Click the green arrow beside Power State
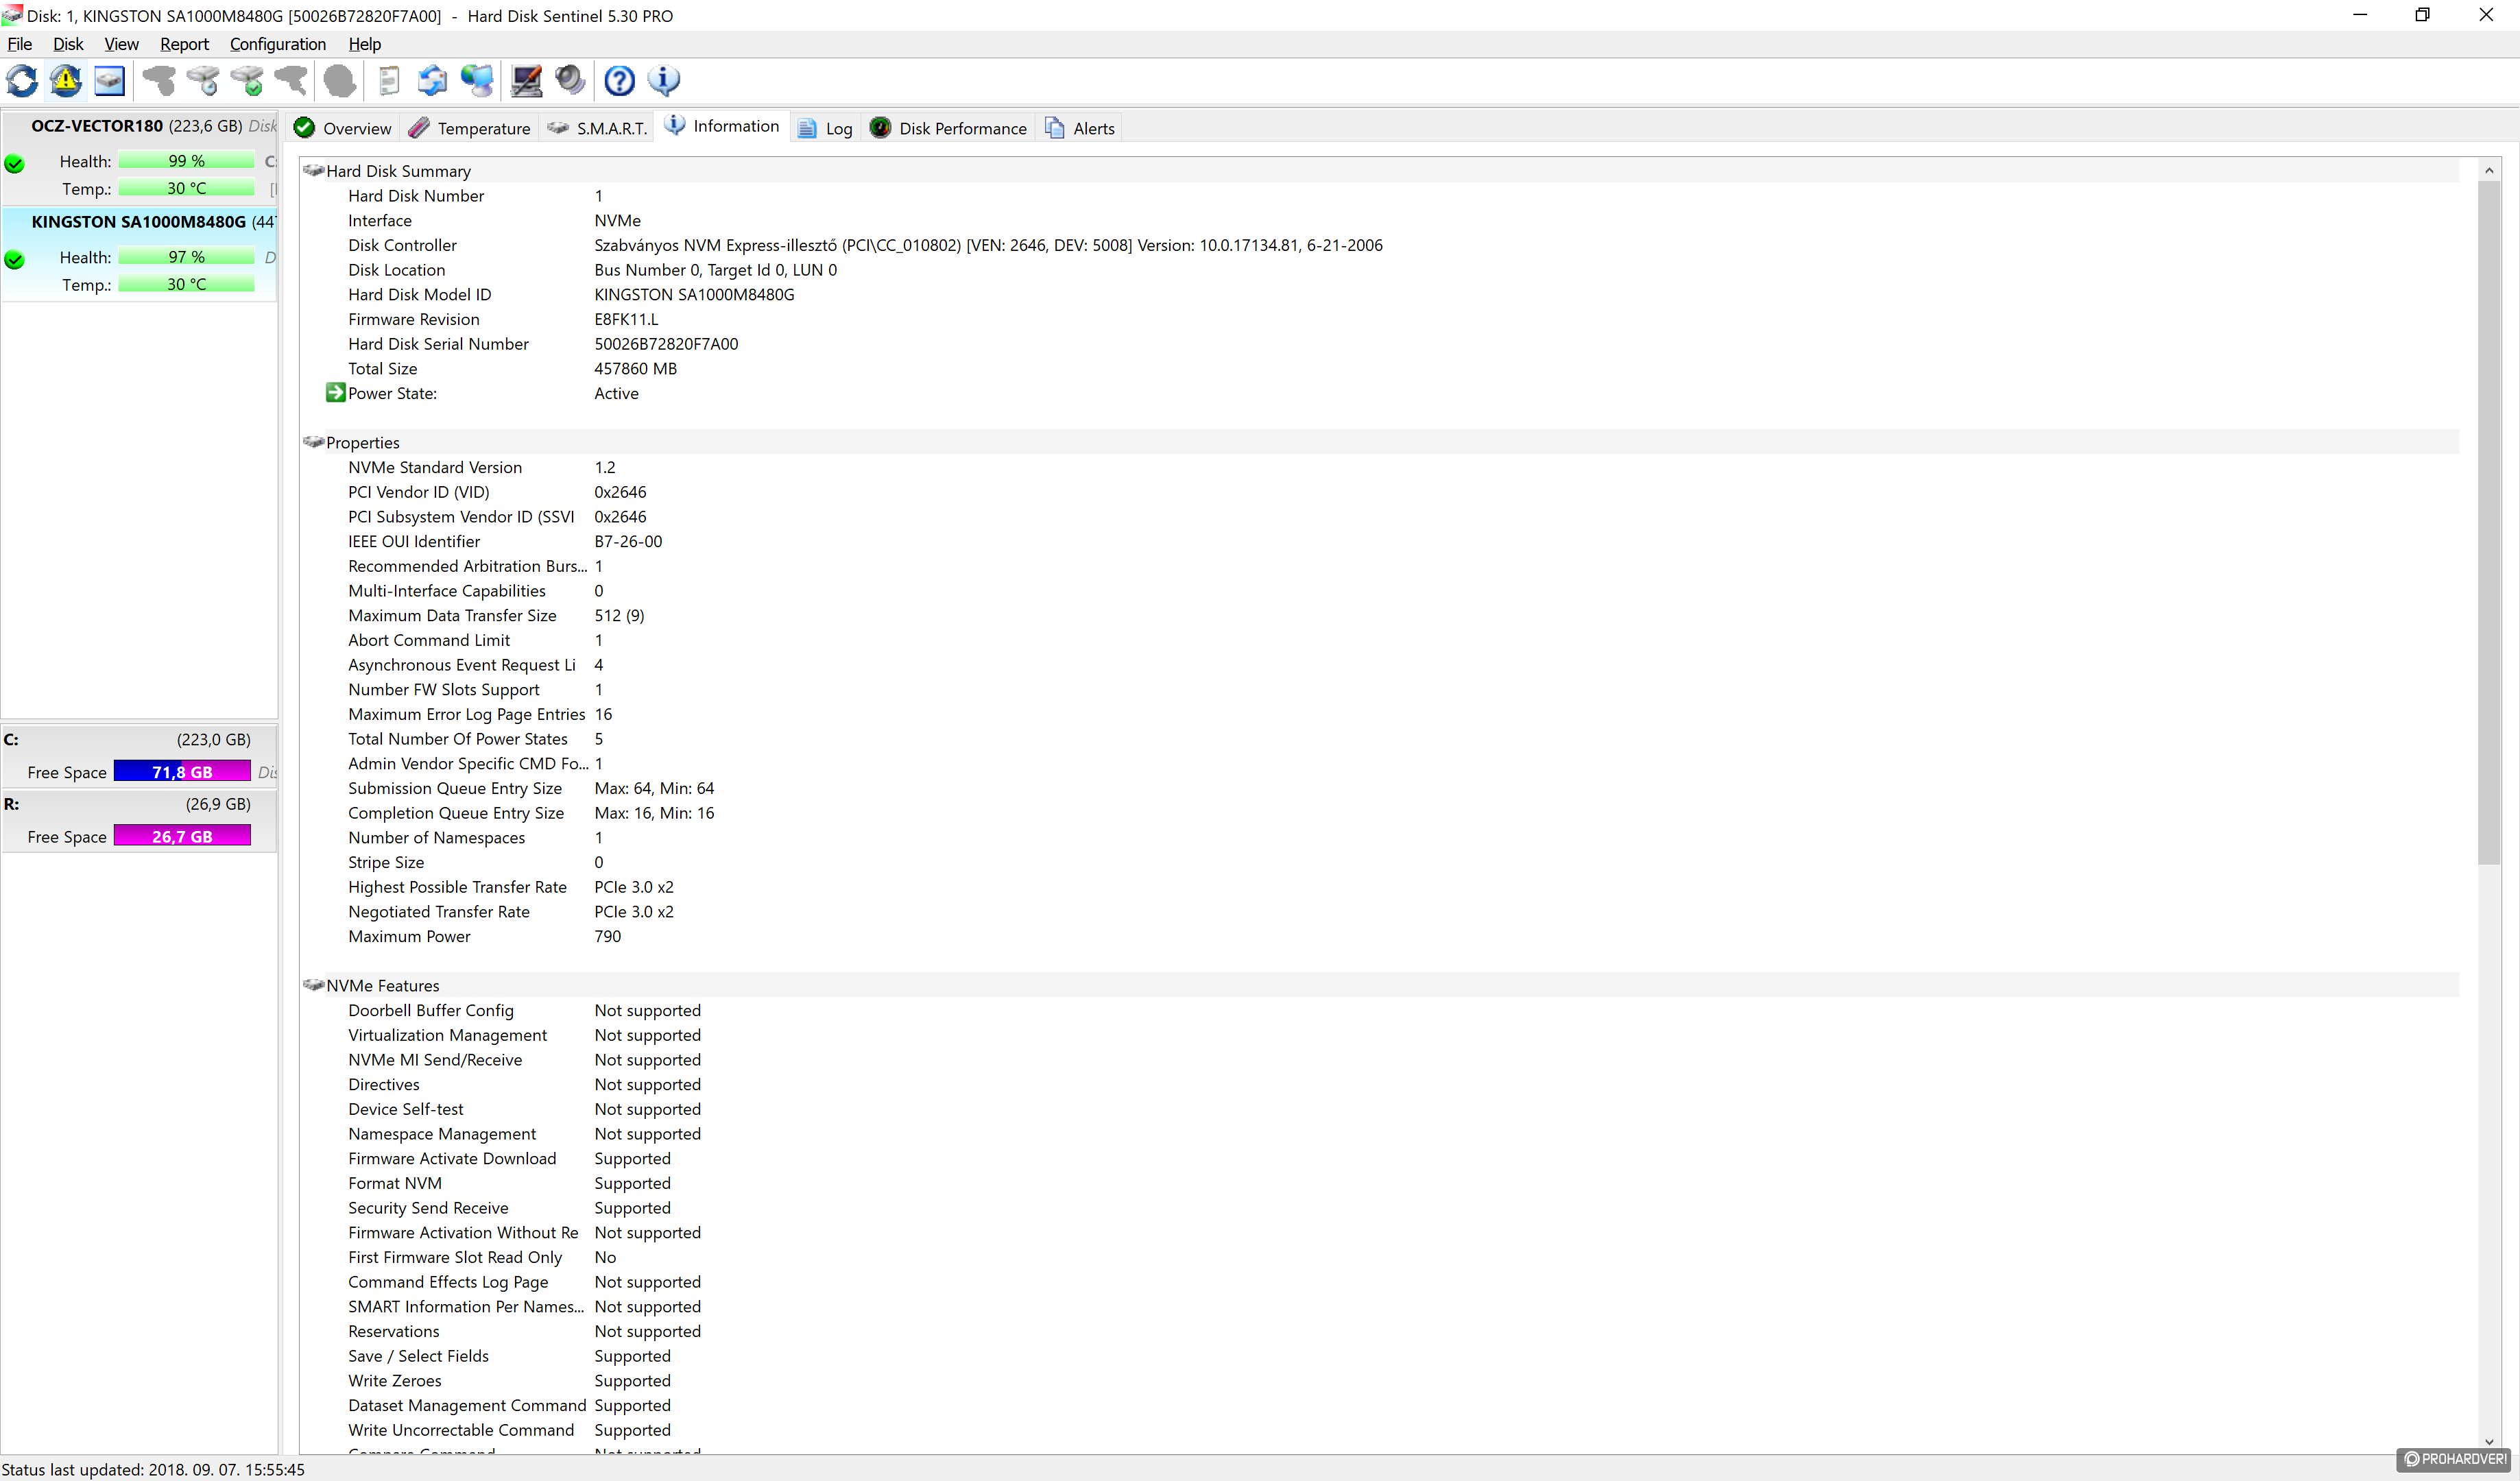Image resolution: width=2520 pixels, height=1481 pixels. (x=335, y=392)
